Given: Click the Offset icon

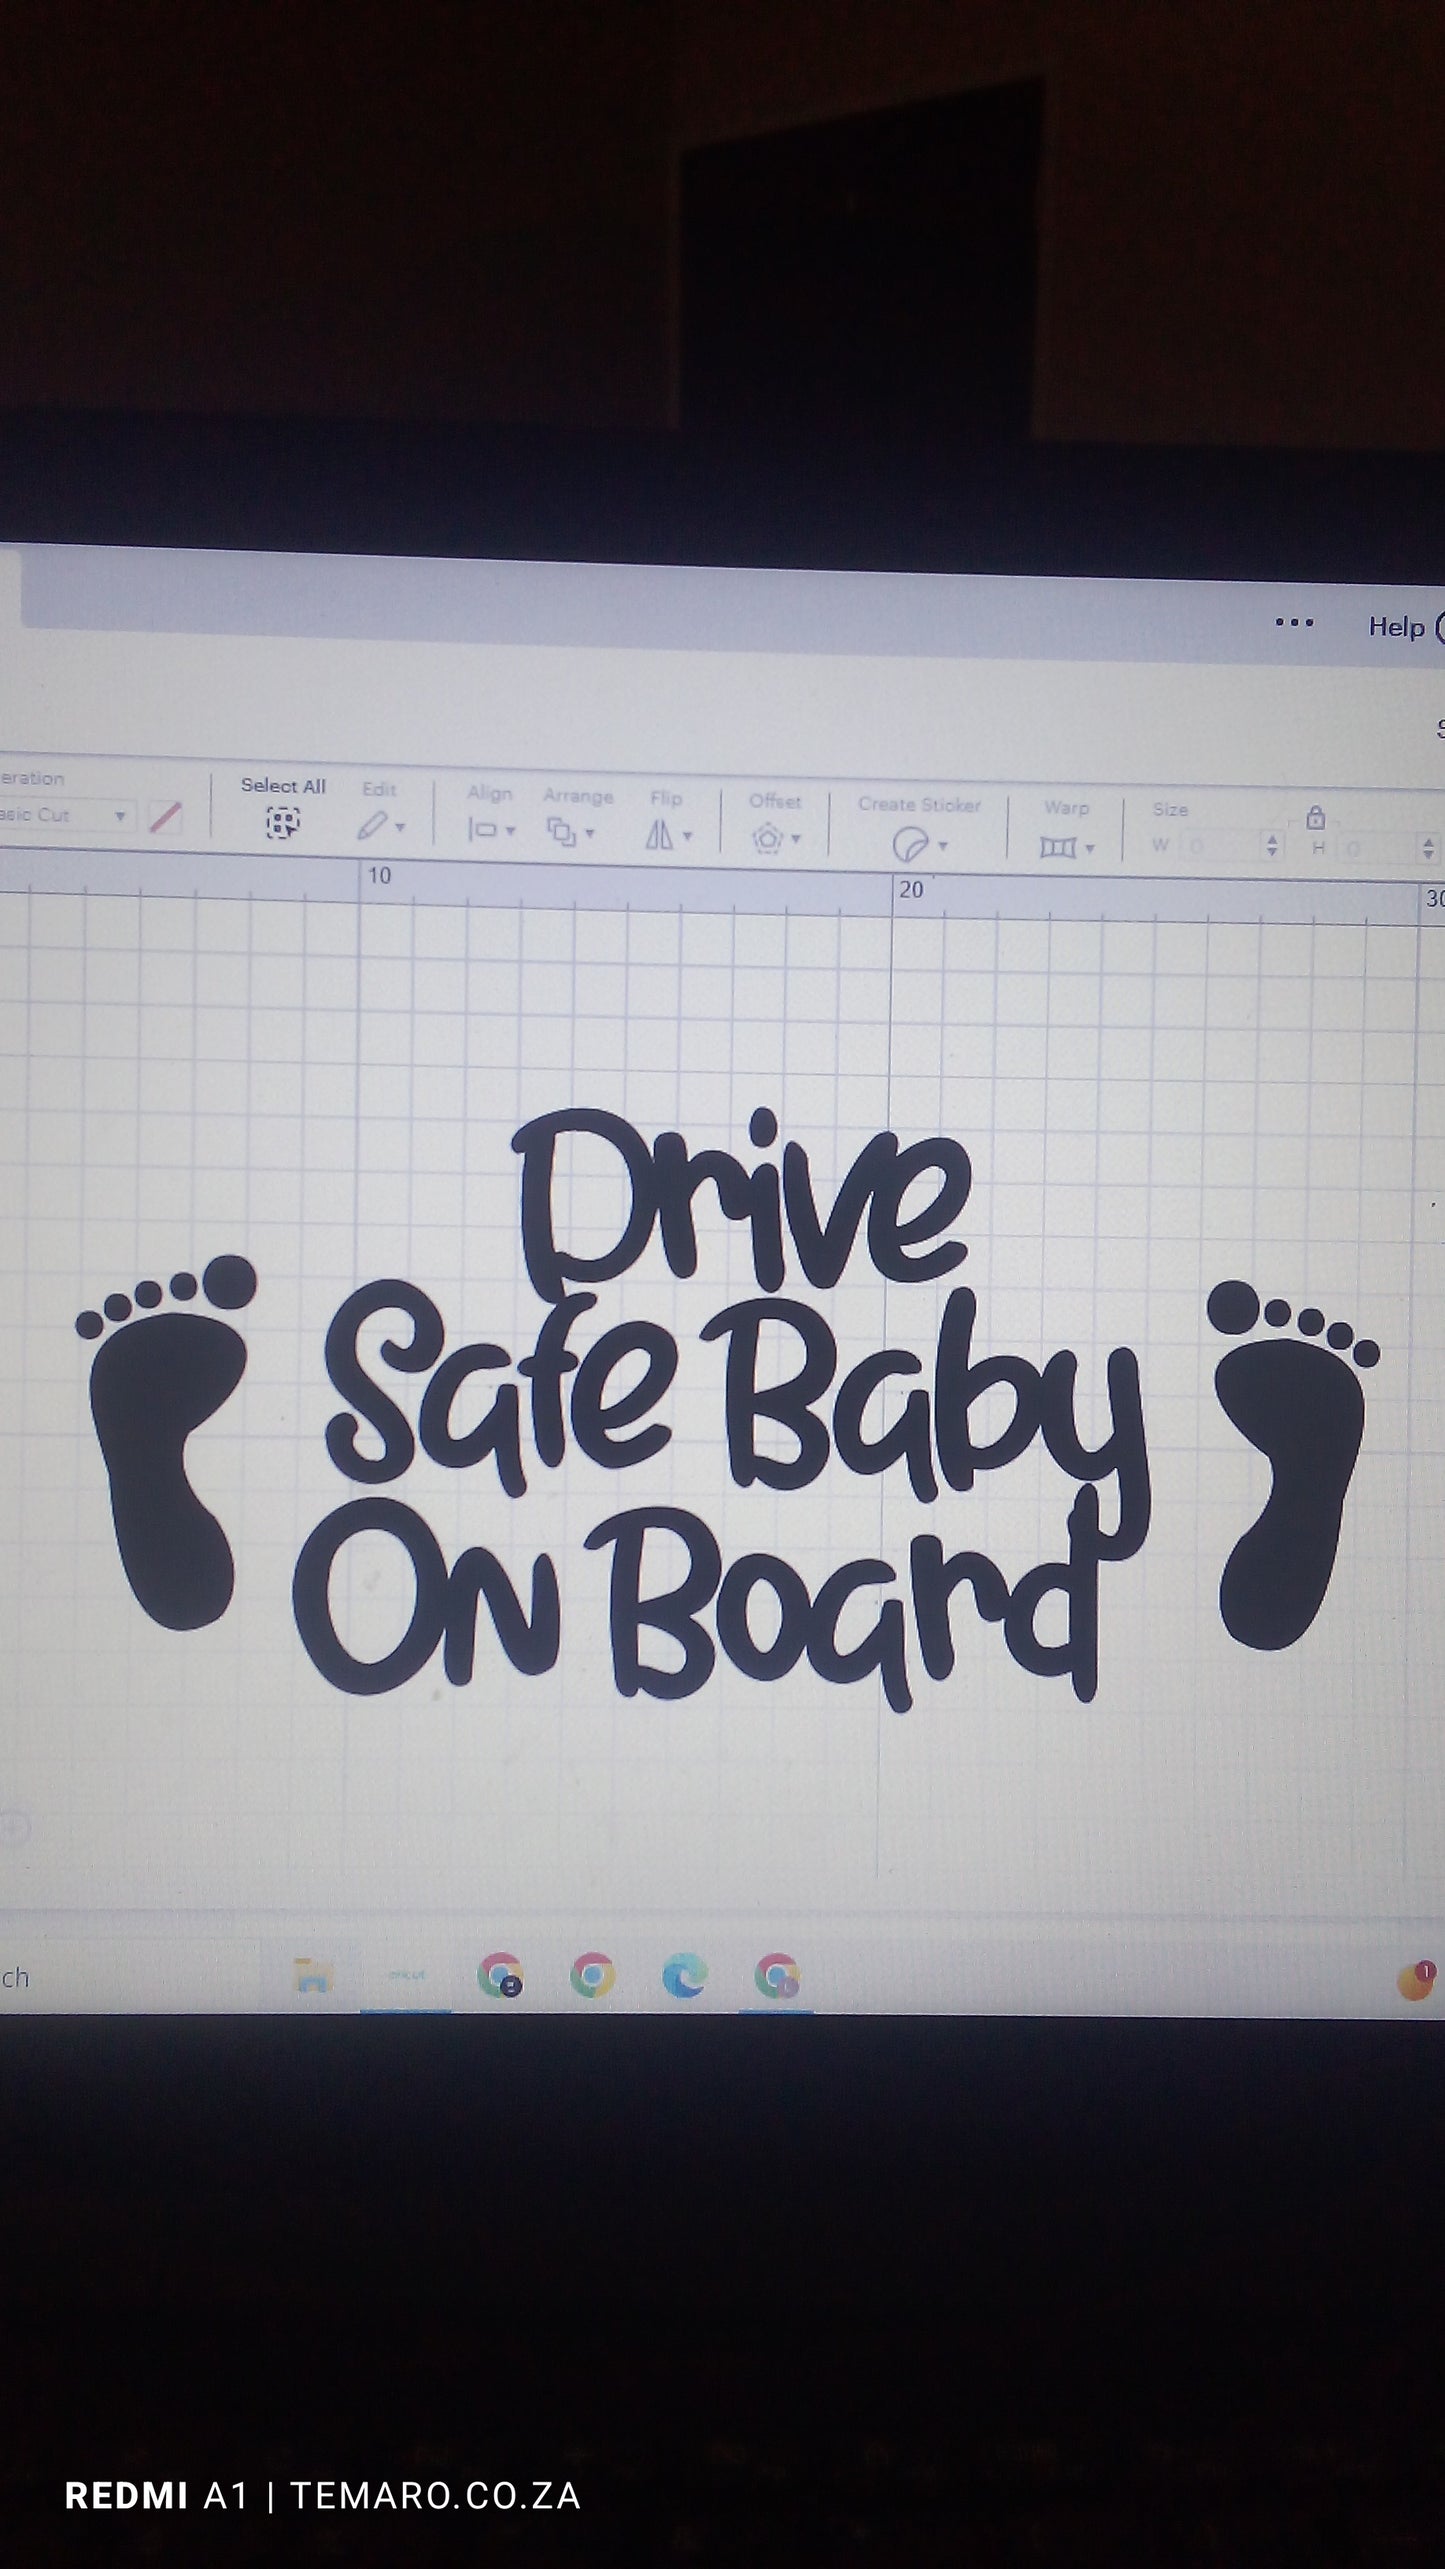Looking at the screenshot, I should 768,838.
